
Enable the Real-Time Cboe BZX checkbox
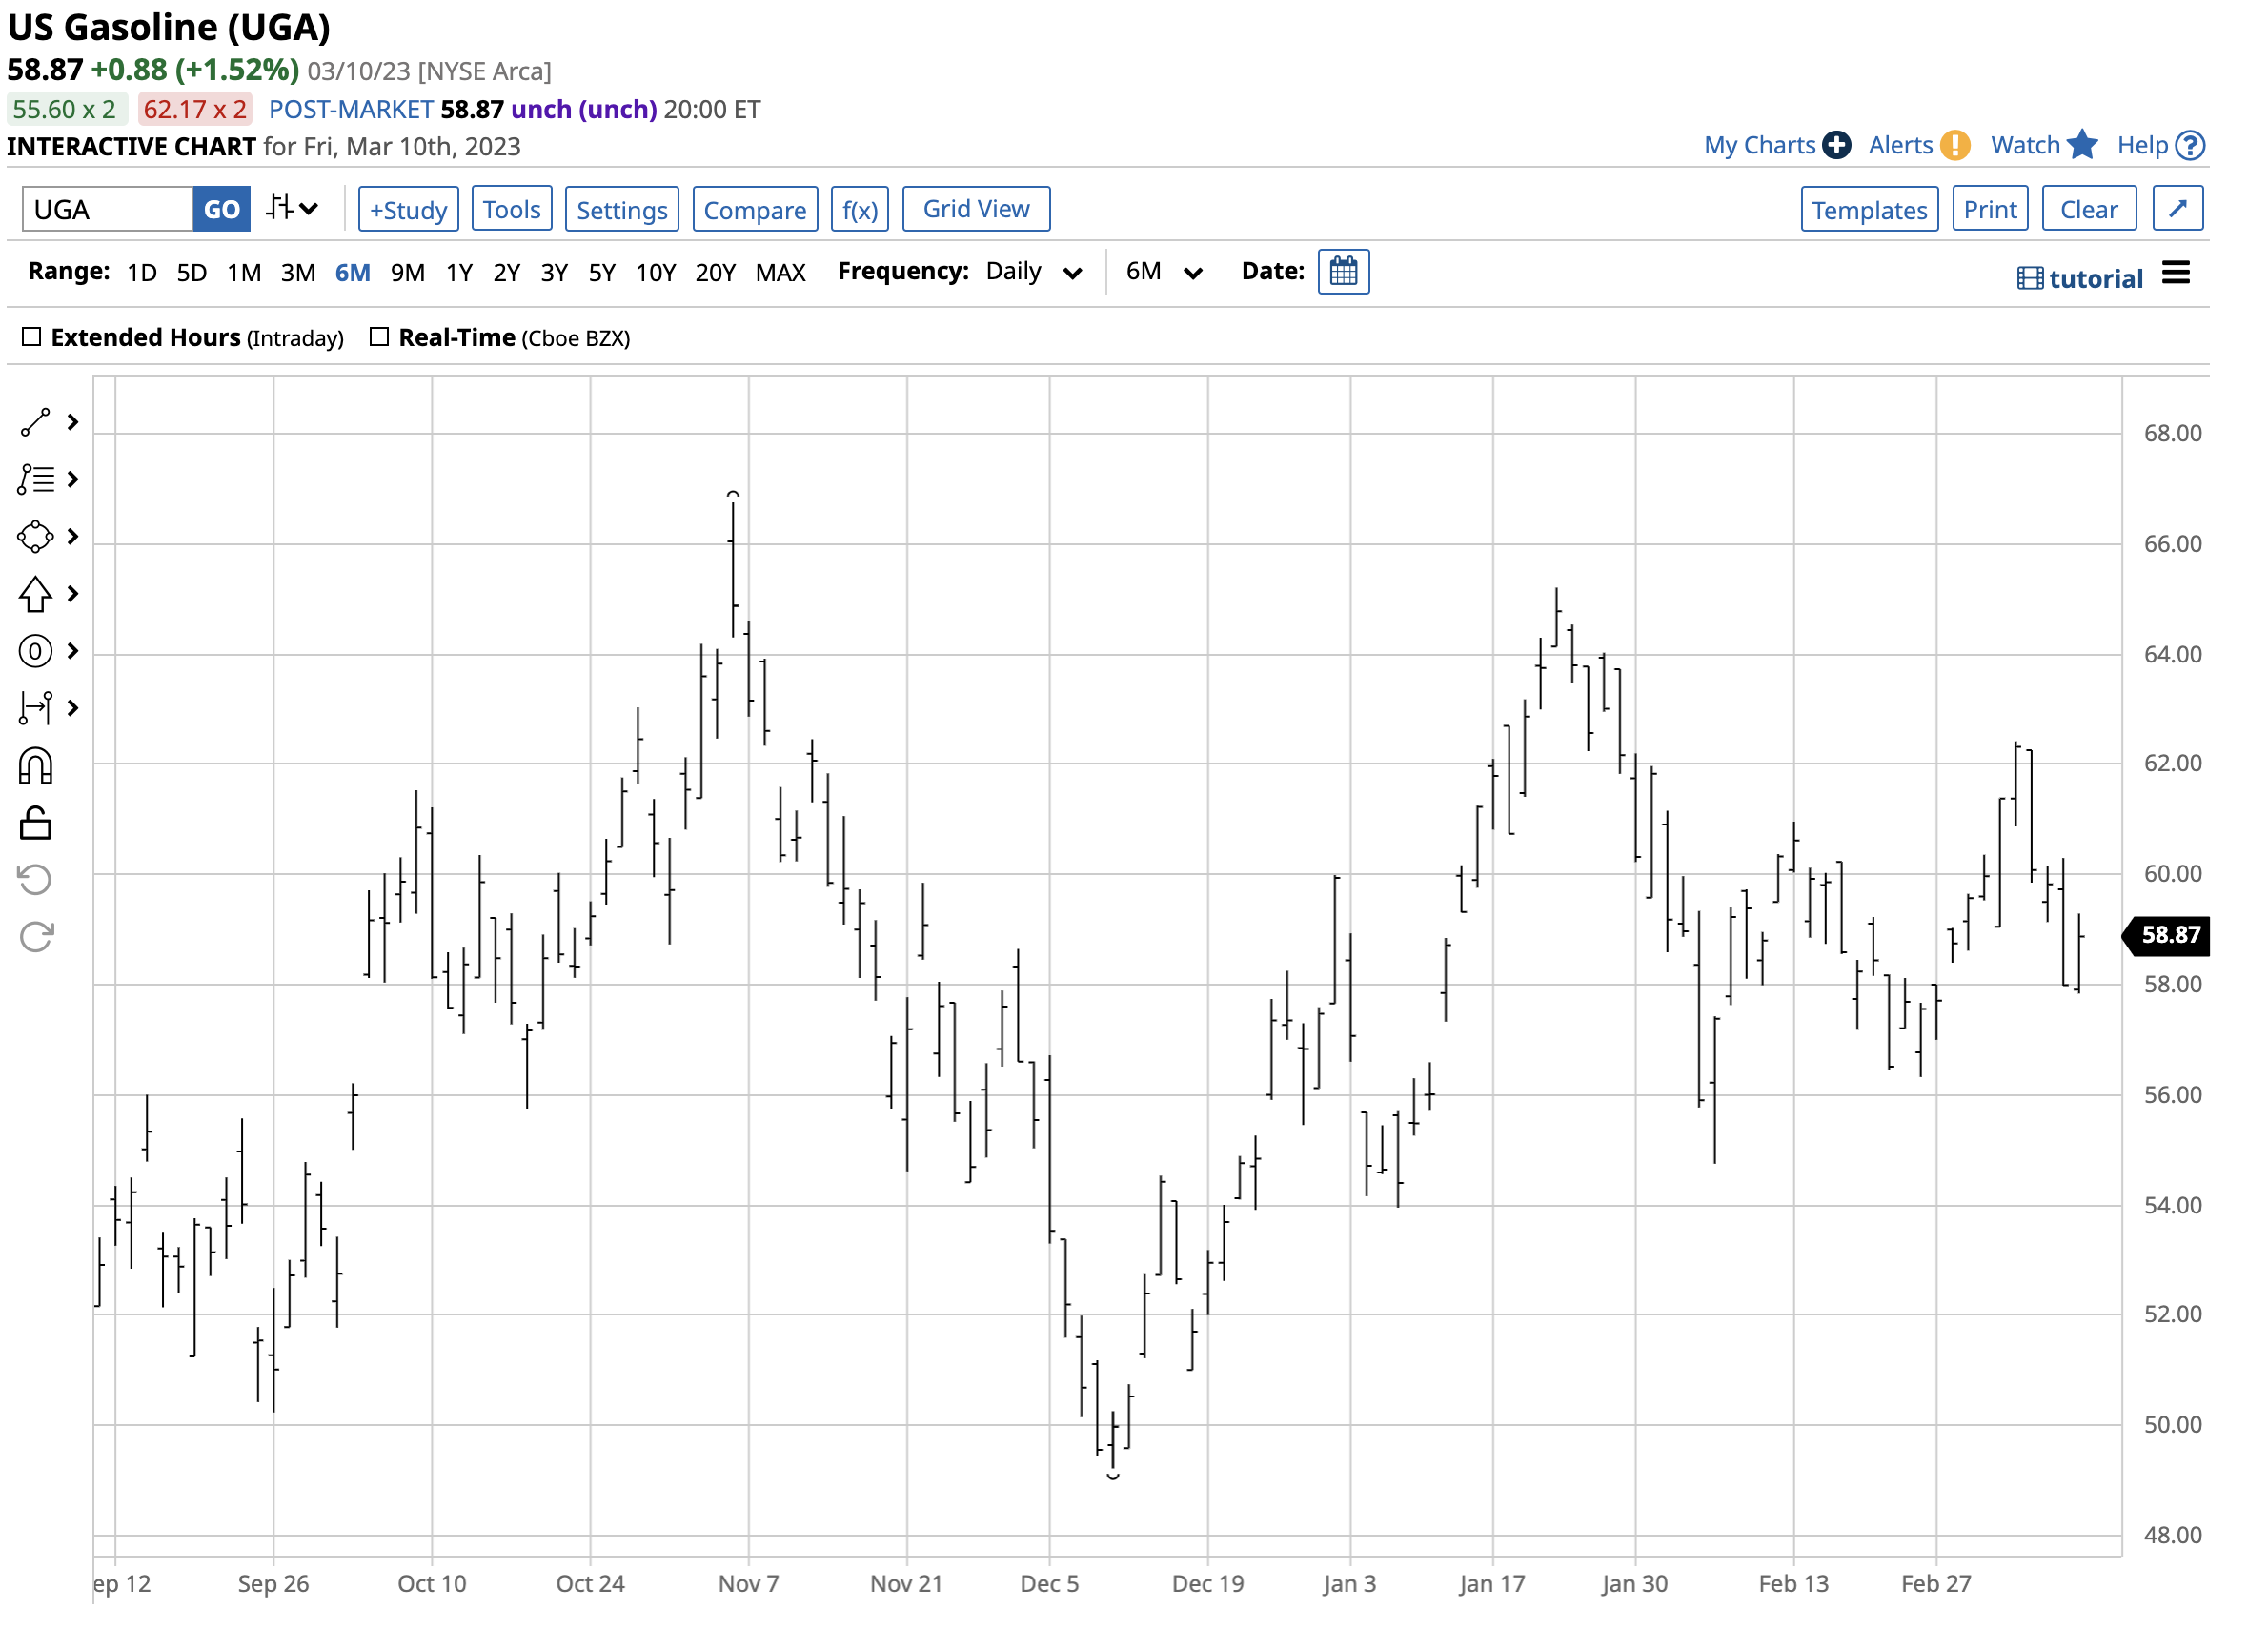point(379,337)
